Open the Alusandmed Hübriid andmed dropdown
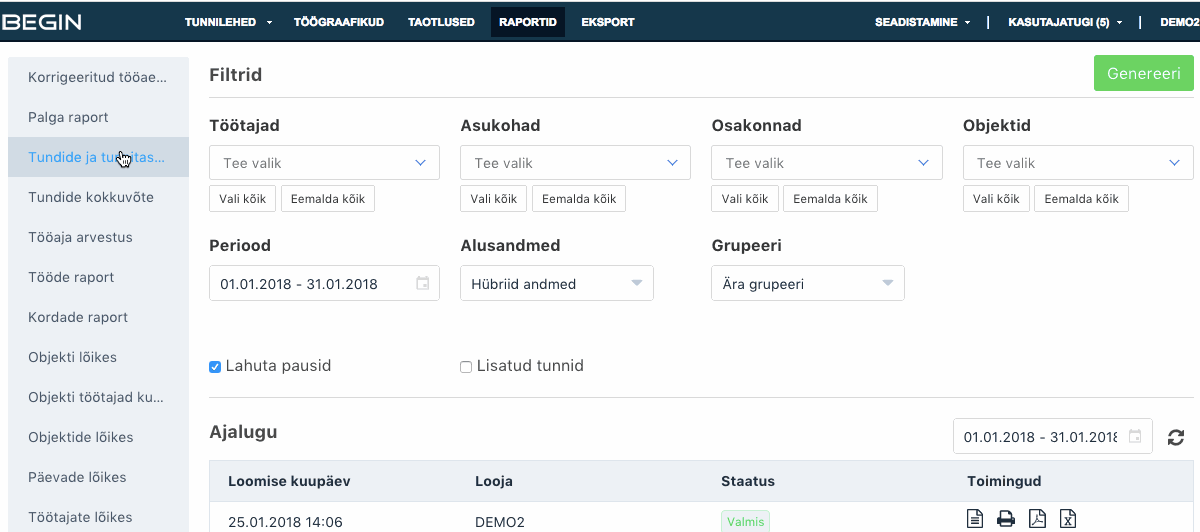 click(x=556, y=284)
